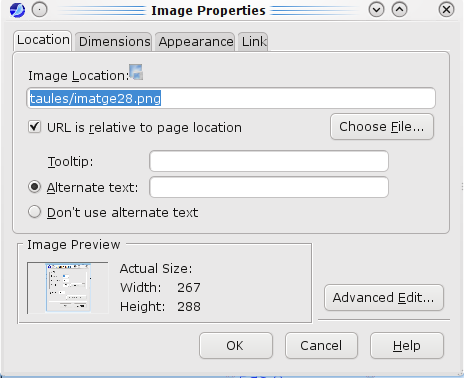Open the Choose File button
Image resolution: width=464 pixels, height=378 pixels.
tap(382, 127)
